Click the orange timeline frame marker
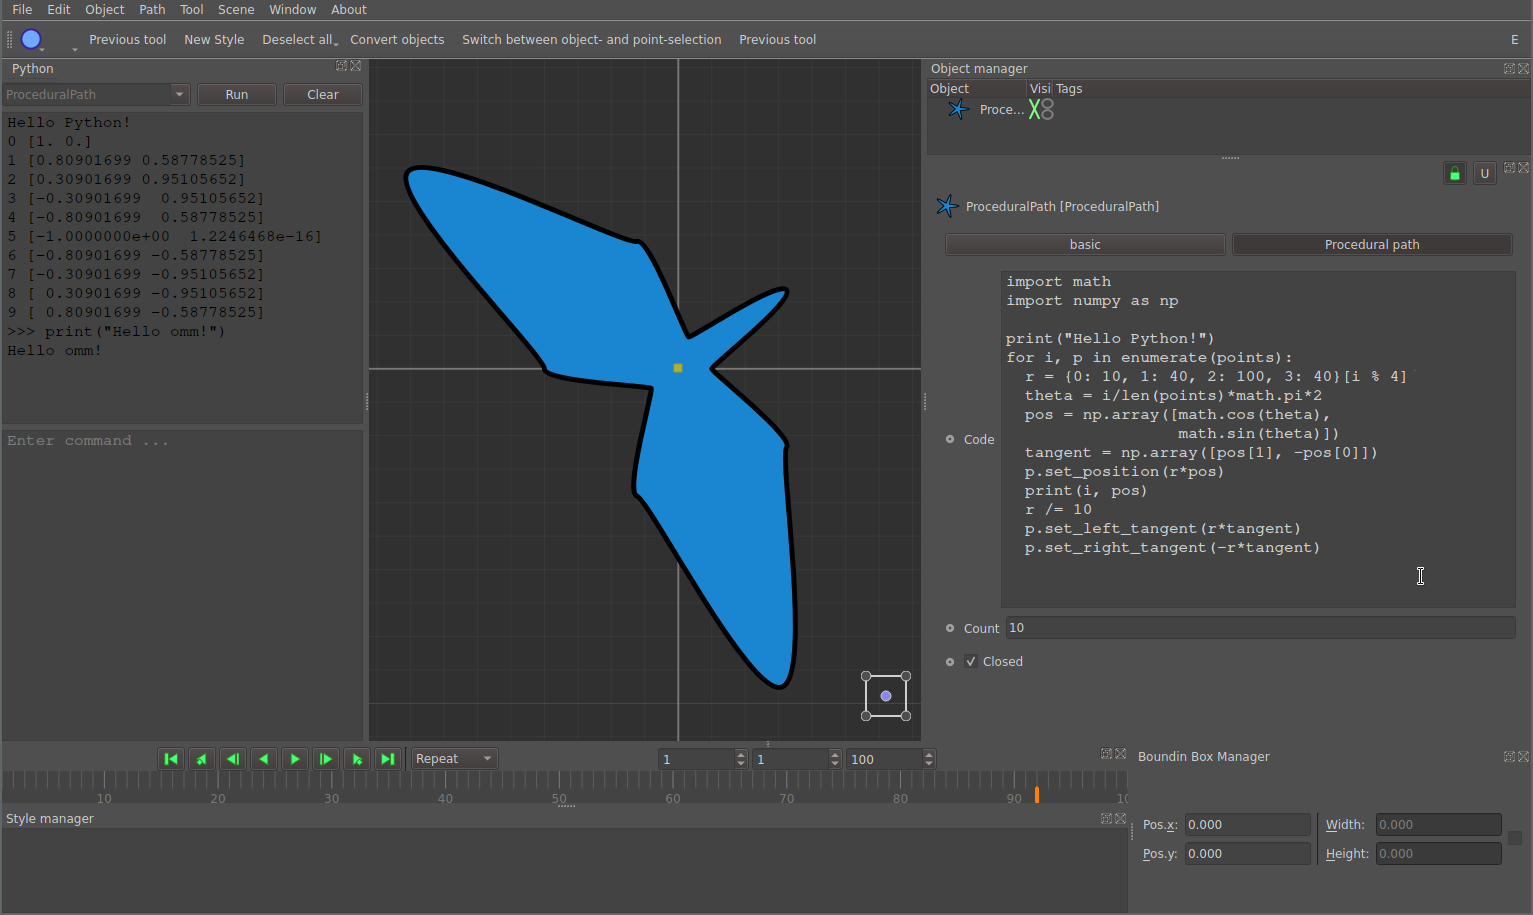1533x915 pixels. point(1037,795)
